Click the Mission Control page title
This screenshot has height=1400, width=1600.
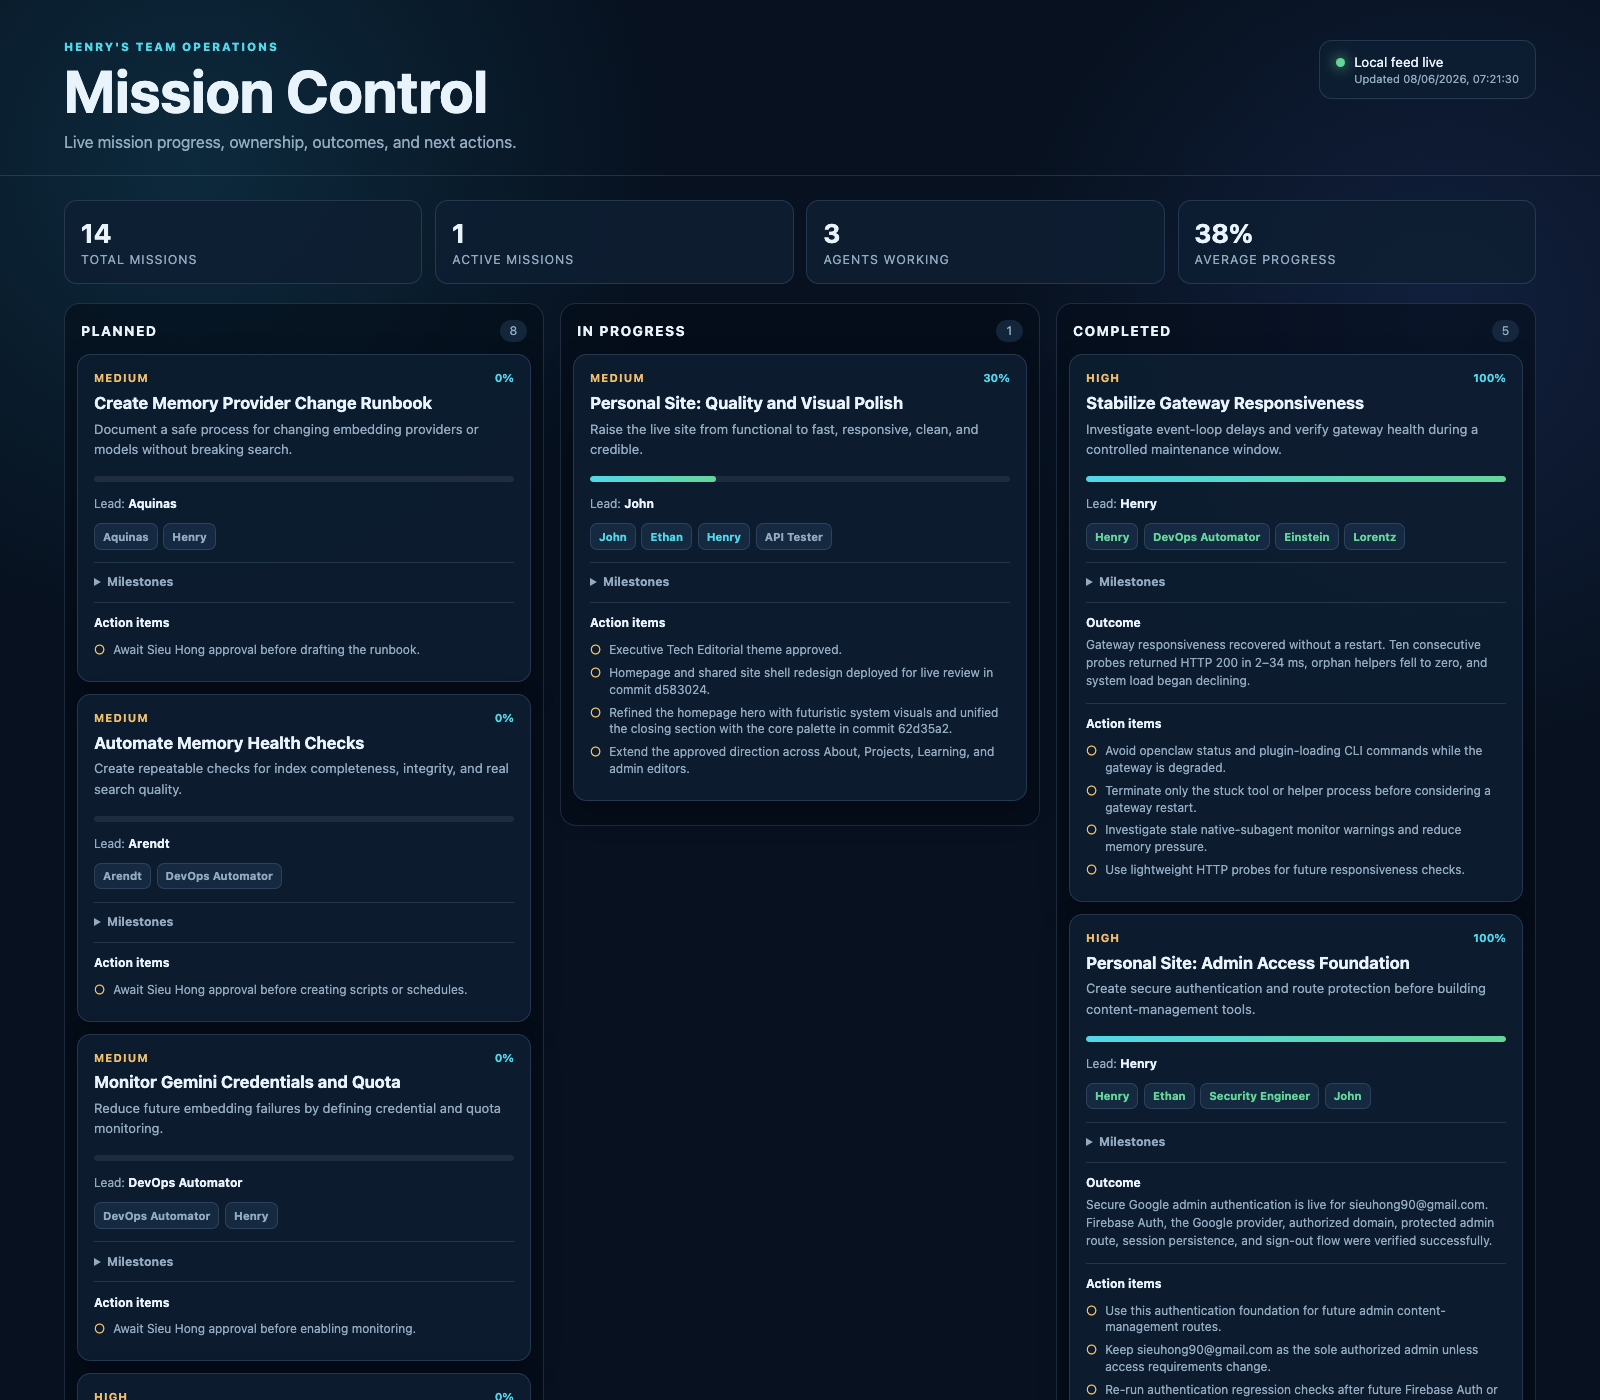(276, 93)
